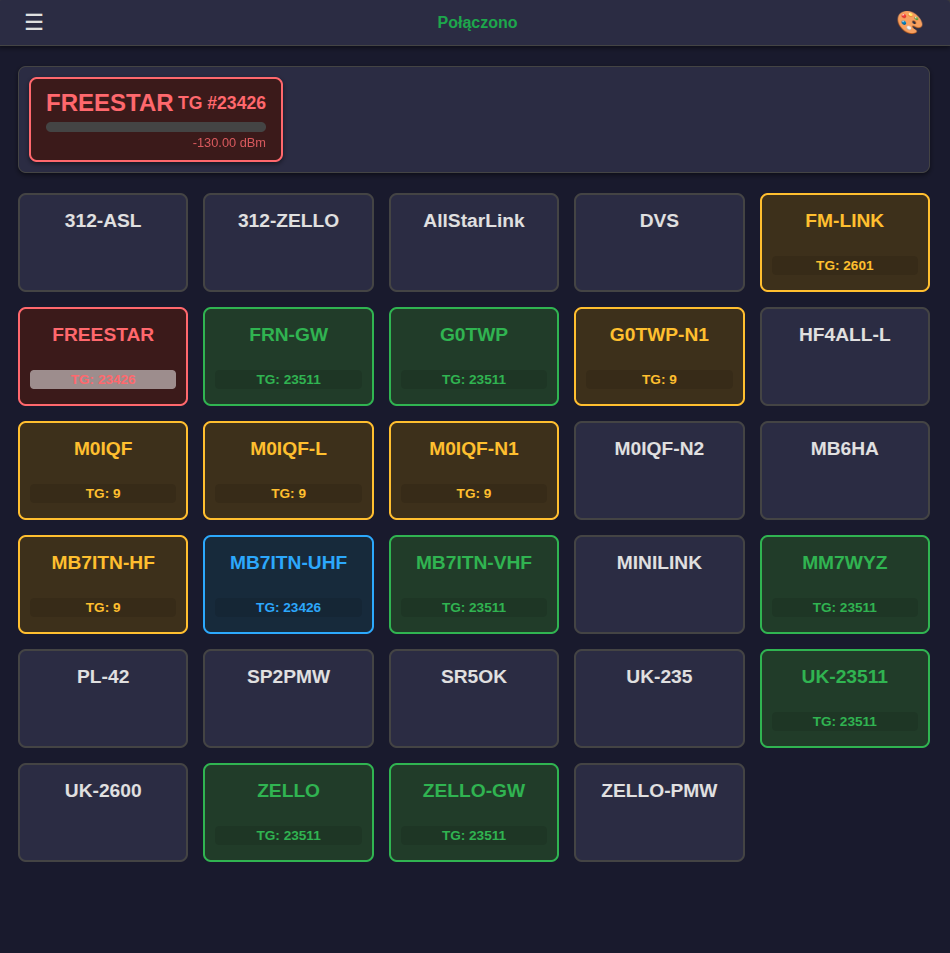Viewport: 950px width, 953px height.
Task: Pick the G0TWP-N1 node tile
Action: [x=659, y=356]
